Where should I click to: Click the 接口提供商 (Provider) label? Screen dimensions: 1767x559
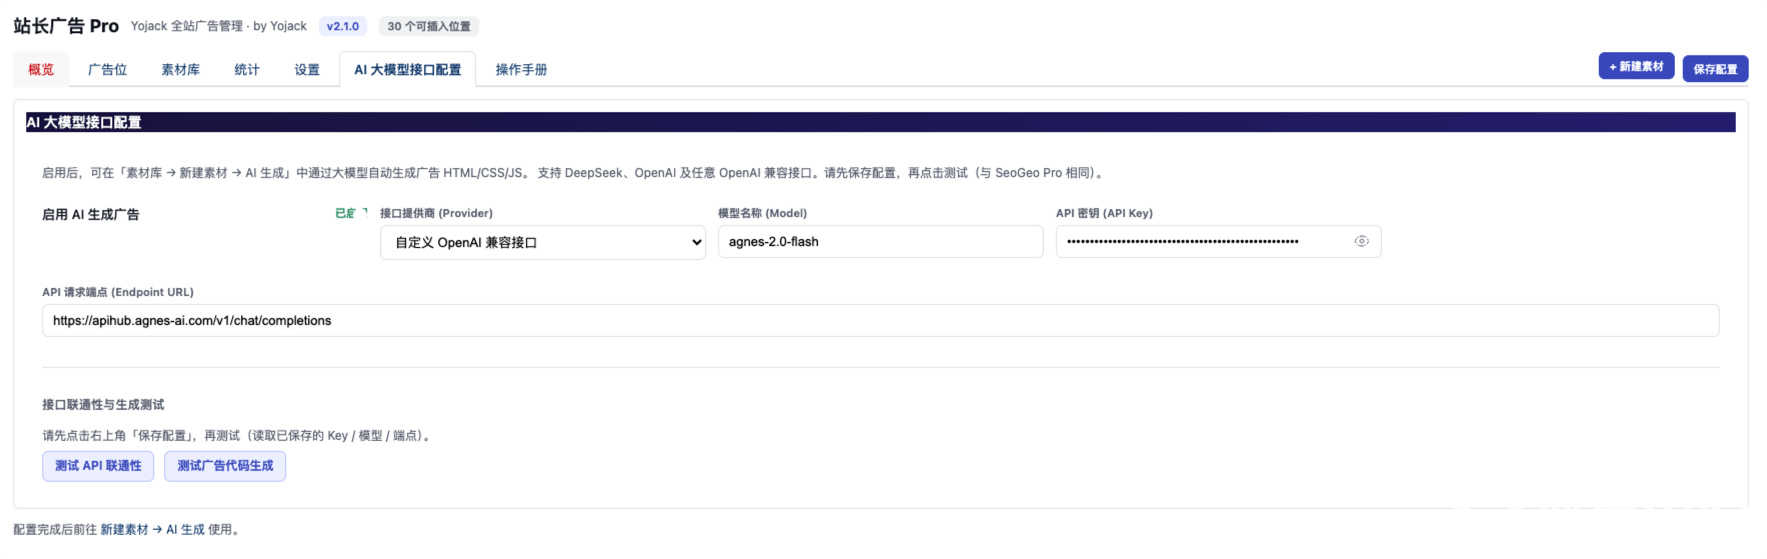tap(436, 213)
